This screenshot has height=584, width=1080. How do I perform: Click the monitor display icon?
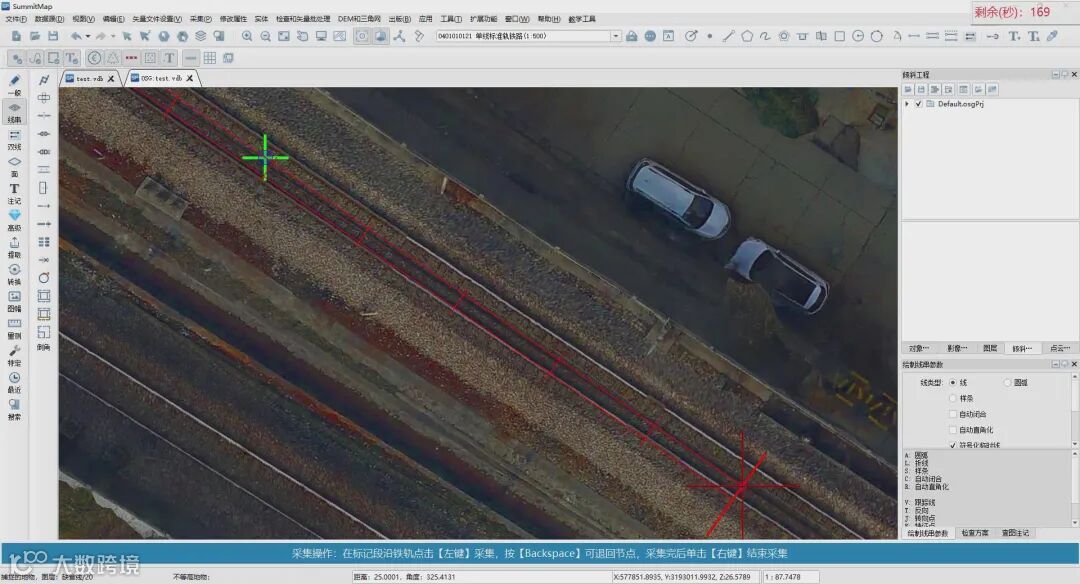pyautogui.click(x=321, y=36)
